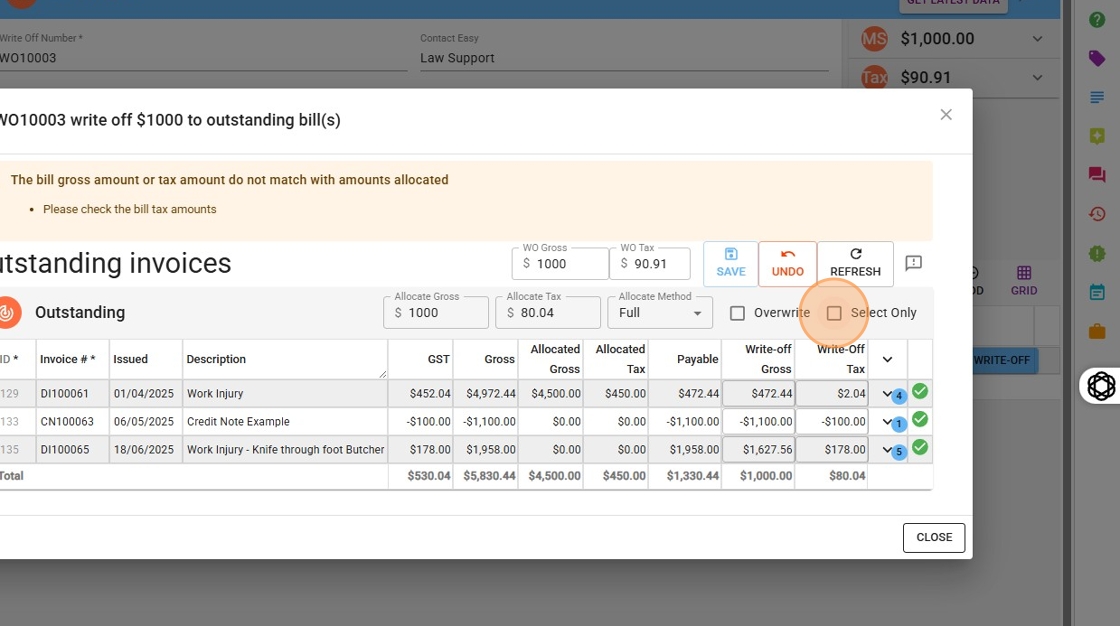Open the history clock icon in sidebar
1120x626 pixels.
(x=1097, y=214)
